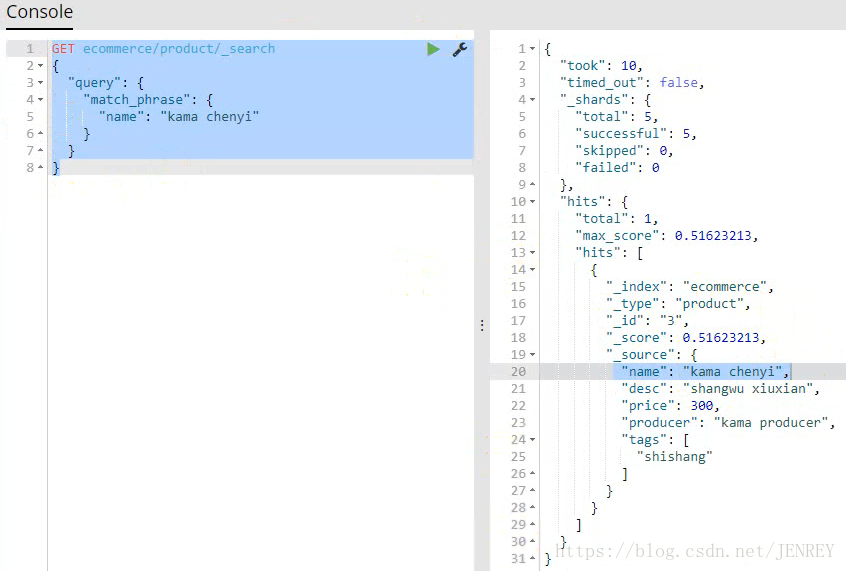
Task: Click the "failed": 0 line
Action: [617, 167]
